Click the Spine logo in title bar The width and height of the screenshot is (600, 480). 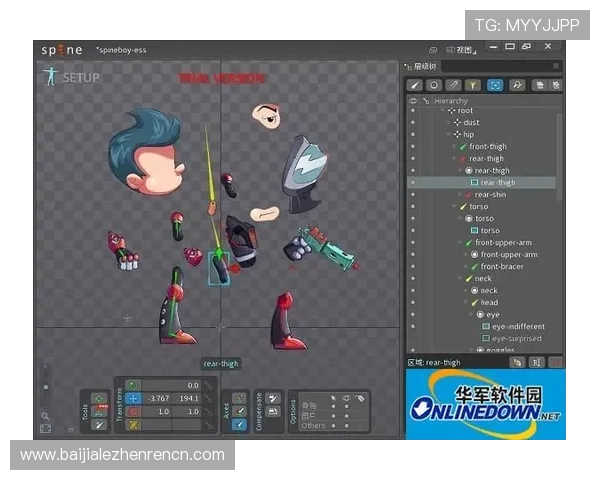point(62,49)
